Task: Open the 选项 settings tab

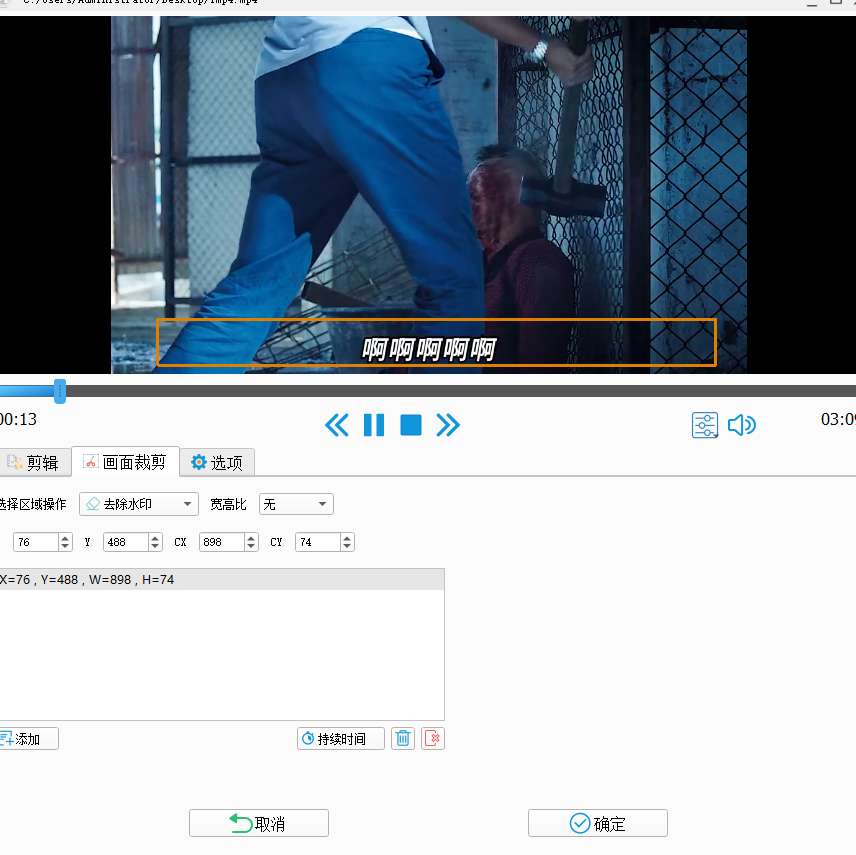Action: point(217,462)
